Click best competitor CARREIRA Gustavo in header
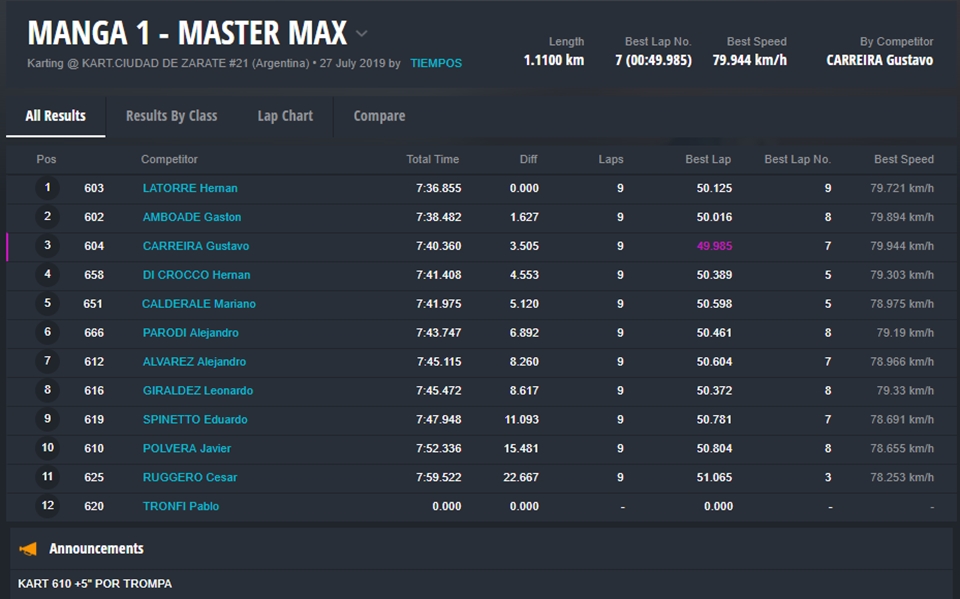The image size is (960, 599). pyautogui.click(x=879, y=60)
